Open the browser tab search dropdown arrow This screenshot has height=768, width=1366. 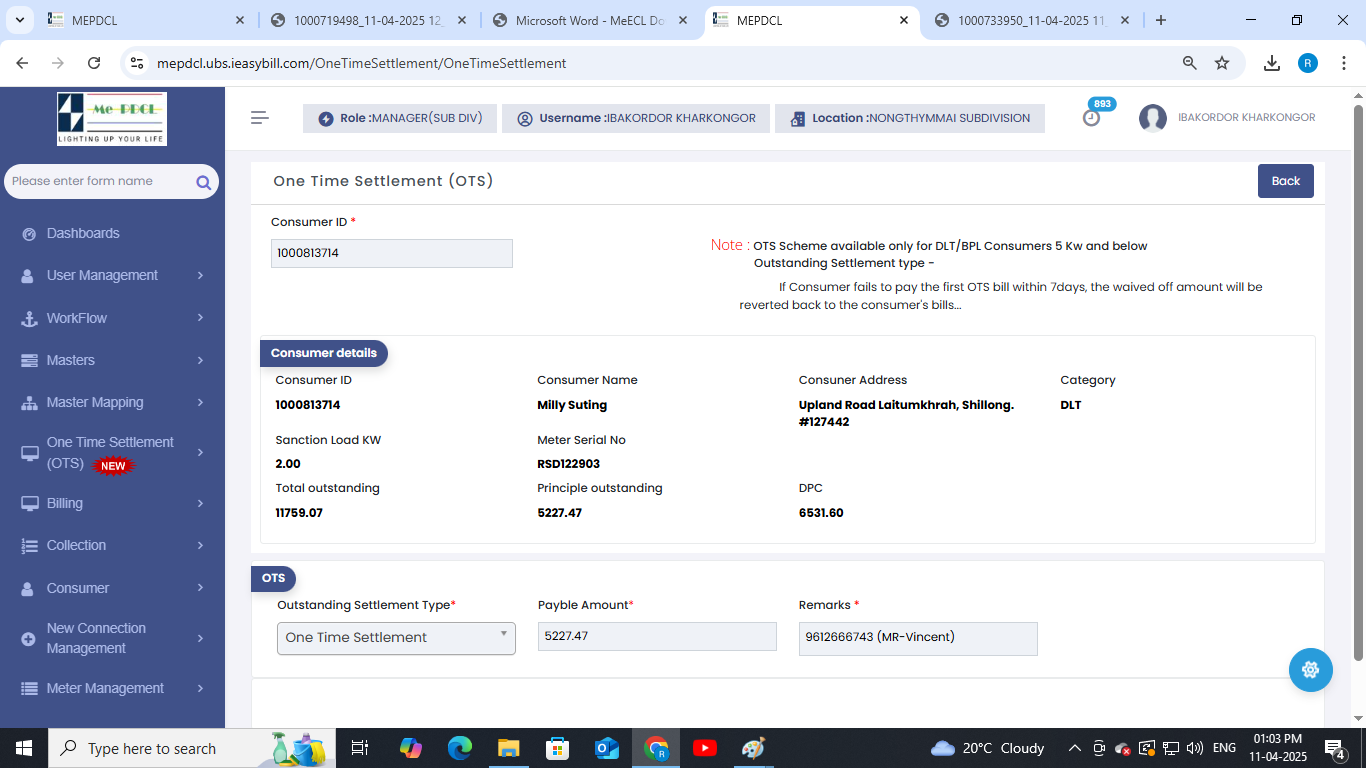click(21, 20)
